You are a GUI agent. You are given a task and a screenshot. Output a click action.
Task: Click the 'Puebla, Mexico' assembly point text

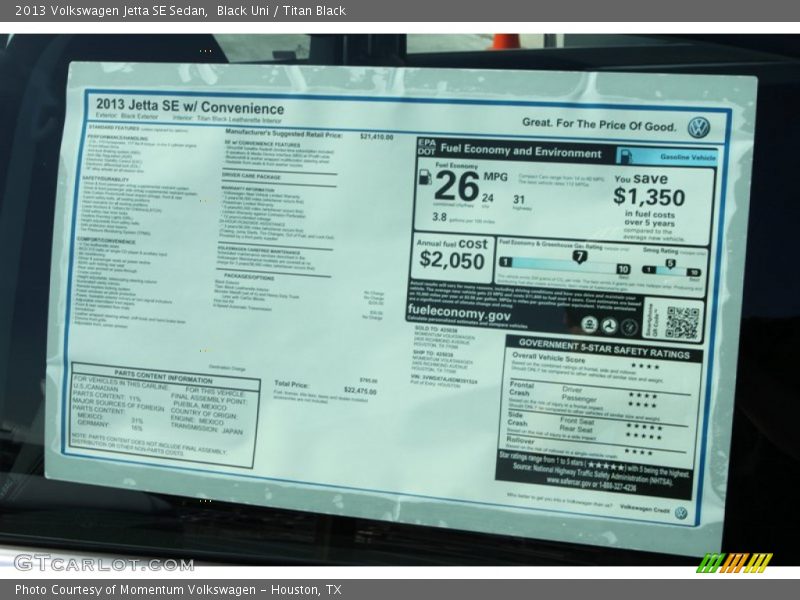coord(201,407)
